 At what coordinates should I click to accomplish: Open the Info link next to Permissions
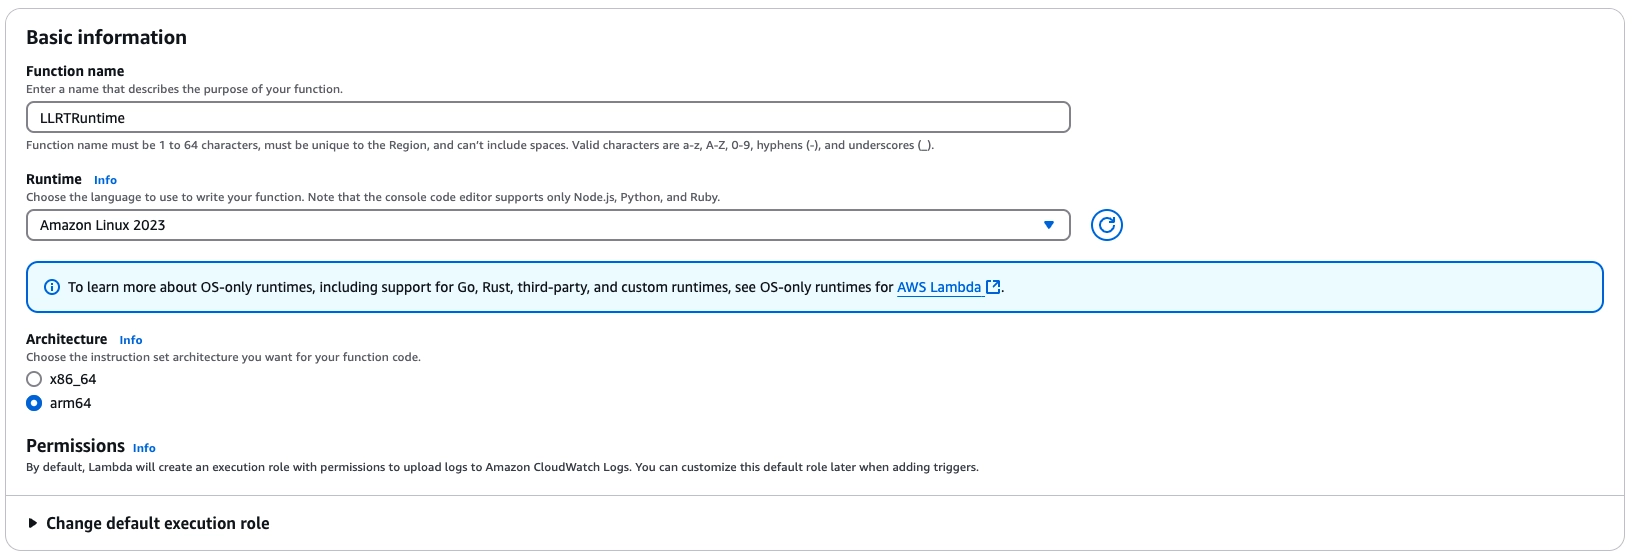click(x=144, y=448)
